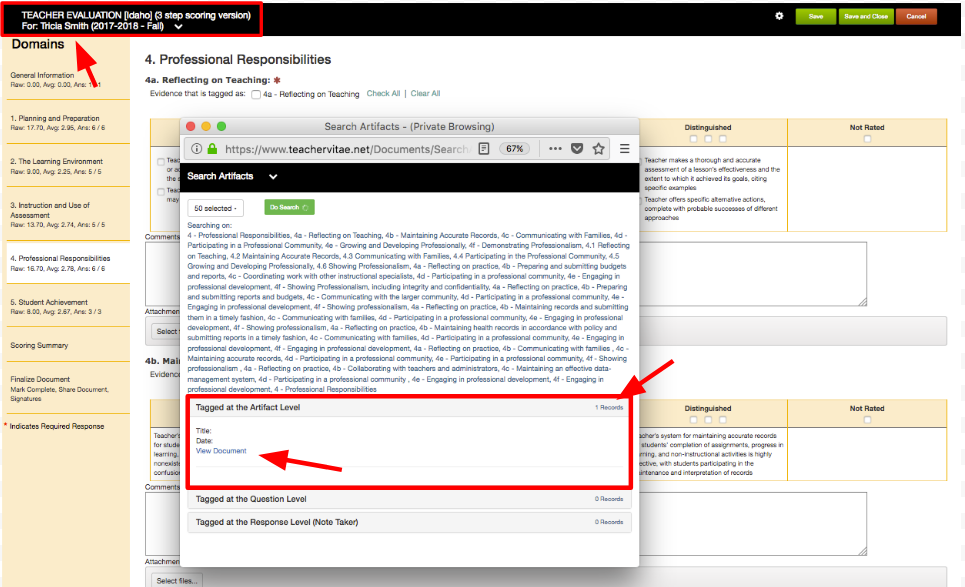Check the Not Rated box for 4b

pyautogui.click(x=867, y=420)
